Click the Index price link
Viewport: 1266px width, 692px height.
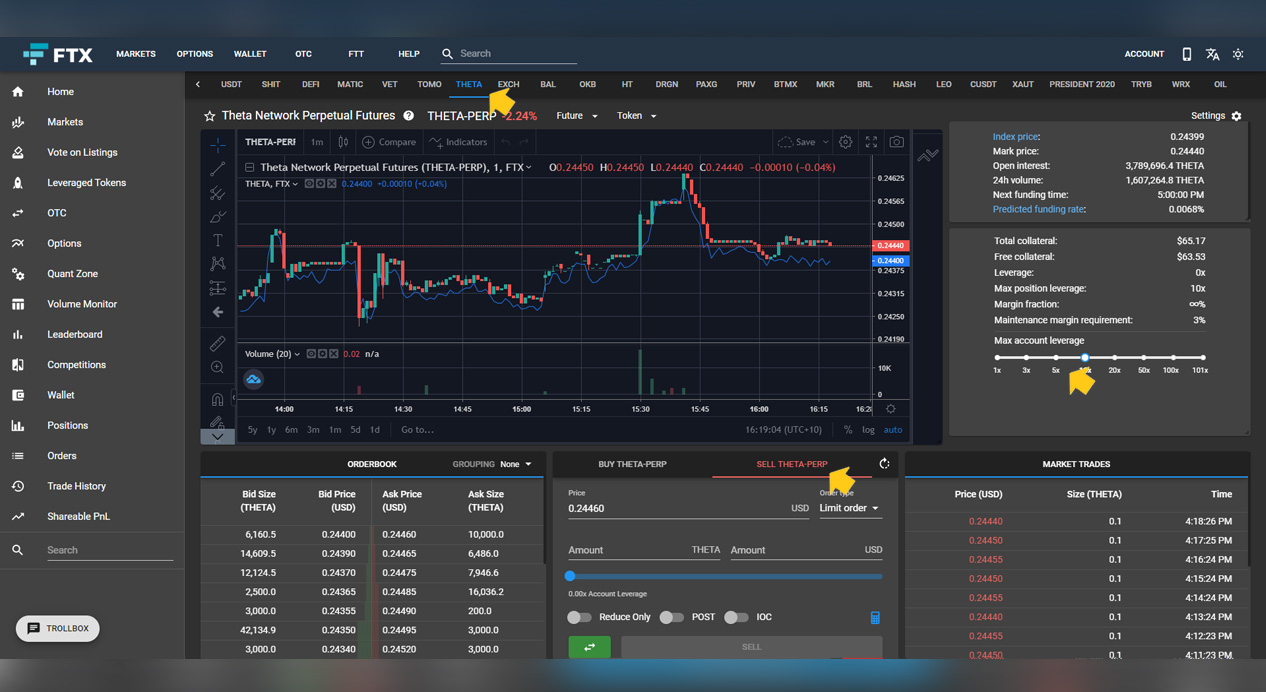(x=1016, y=137)
